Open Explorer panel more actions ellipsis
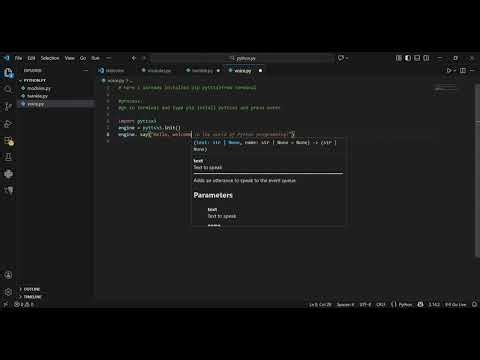Screen dimensions: 480x360 pyautogui.click(x=86, y=70)
